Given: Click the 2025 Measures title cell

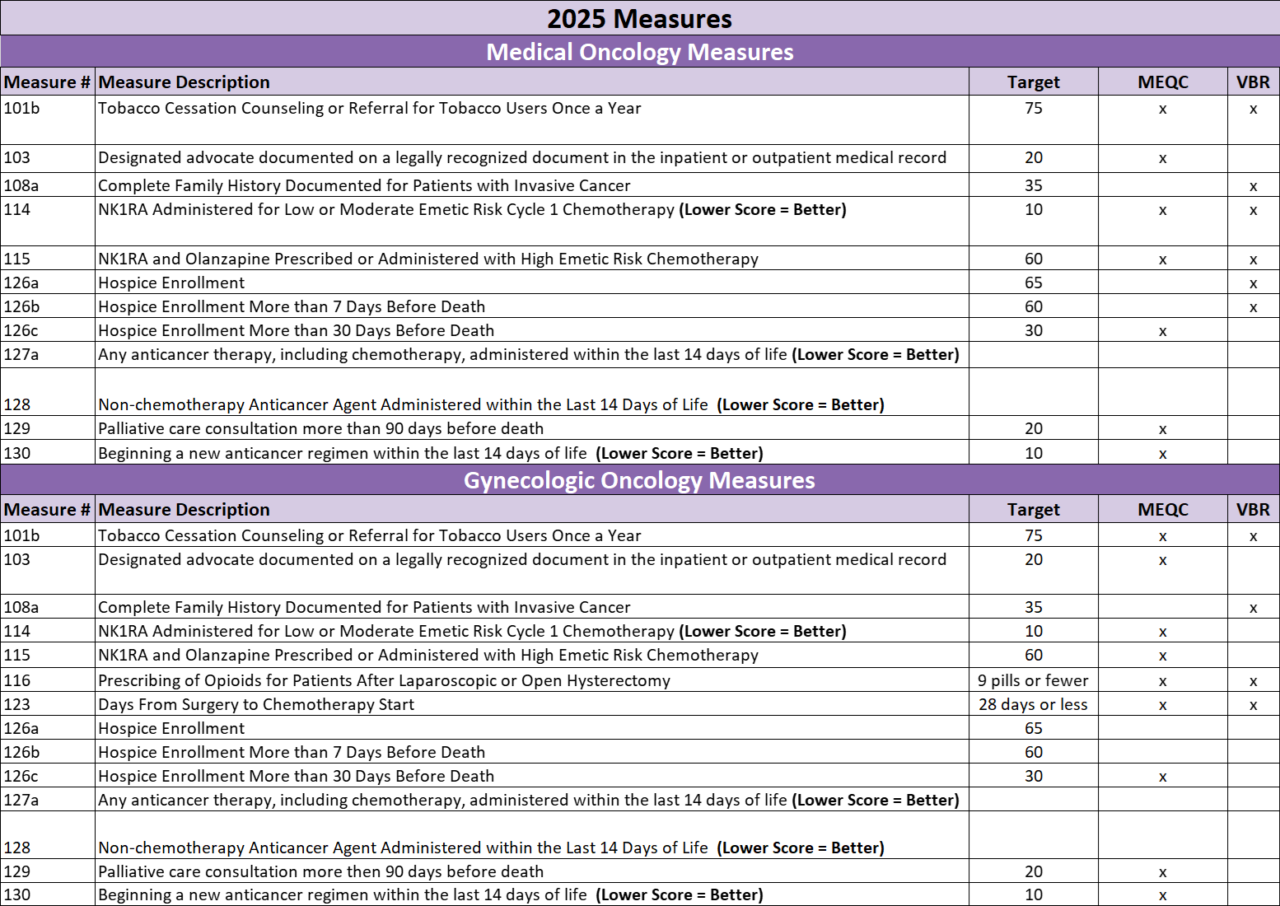Looking at the screenshot, I should coord(639,18).
